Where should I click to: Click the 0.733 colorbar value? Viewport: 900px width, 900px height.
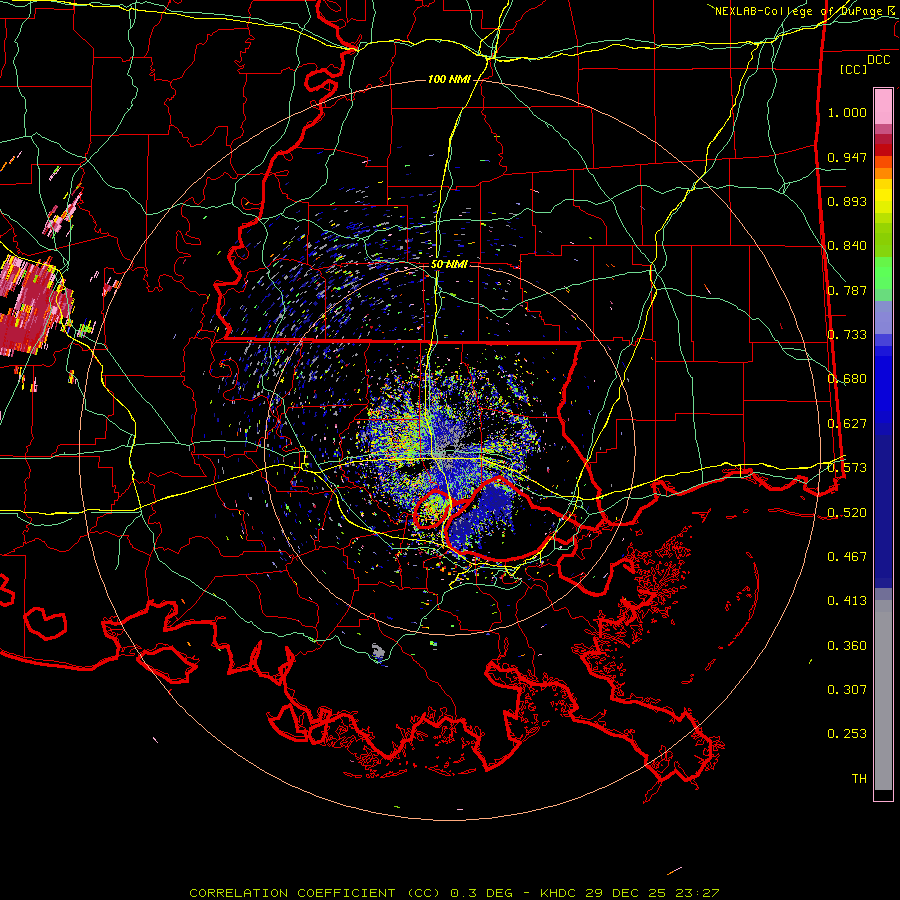click(847, 335)
